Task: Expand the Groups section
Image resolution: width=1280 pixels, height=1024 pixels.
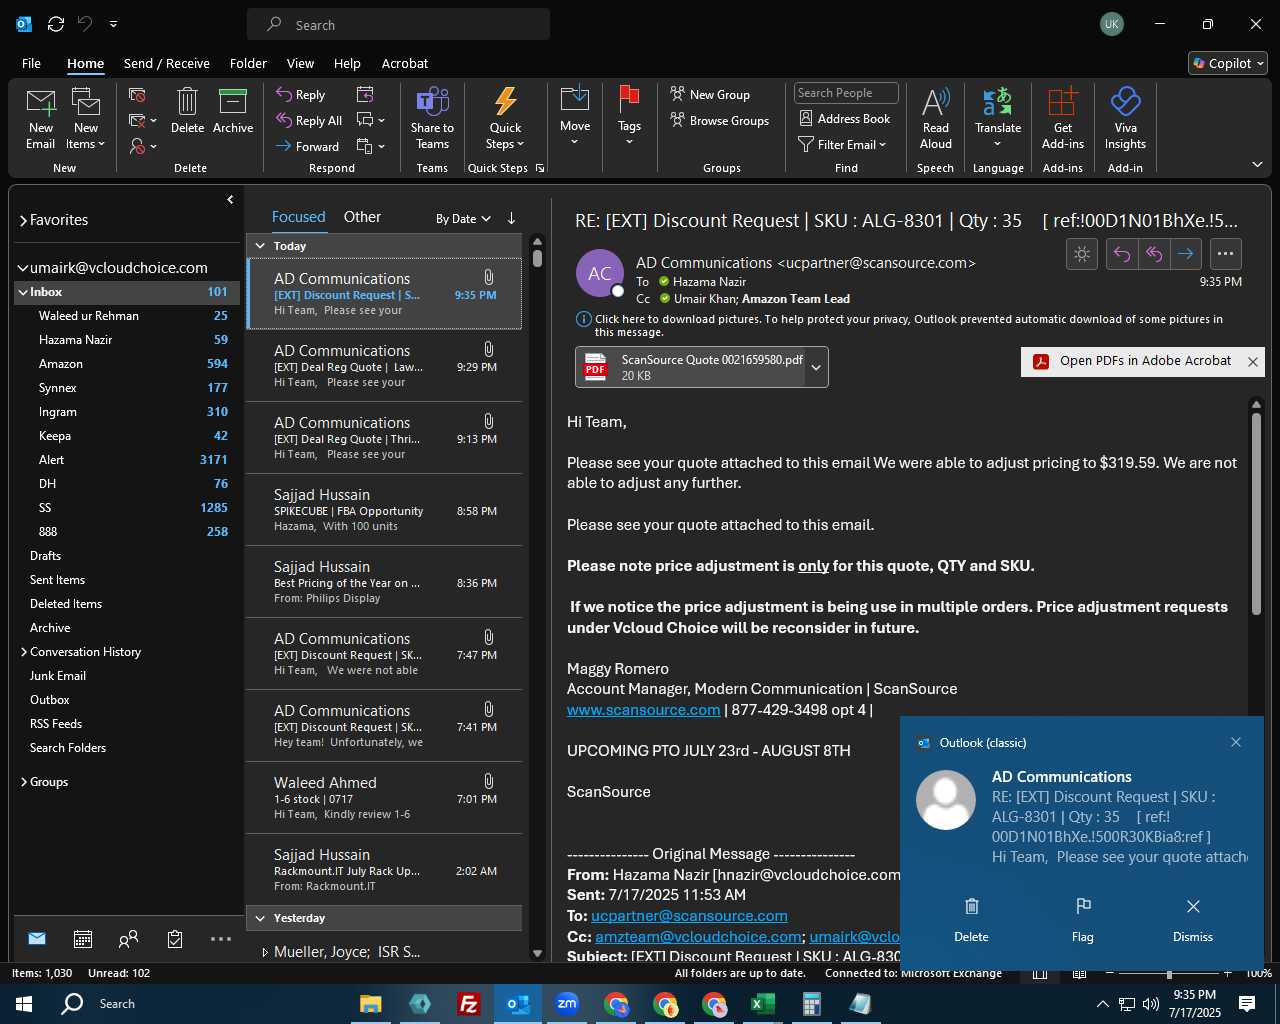Action: point(23,782)
